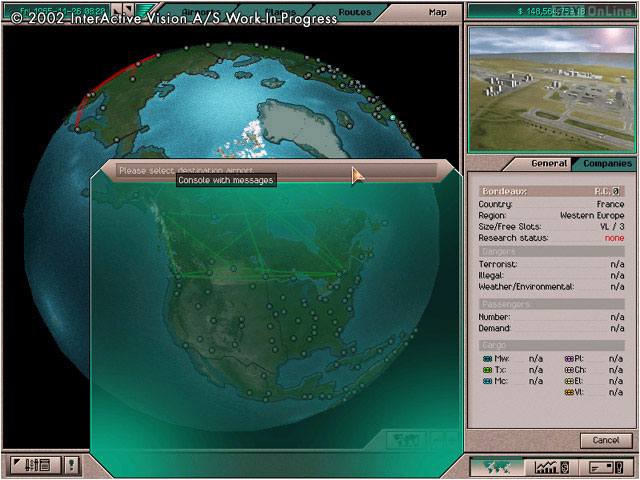Open the Companies tab
The image size is (640, 480).
607,163
